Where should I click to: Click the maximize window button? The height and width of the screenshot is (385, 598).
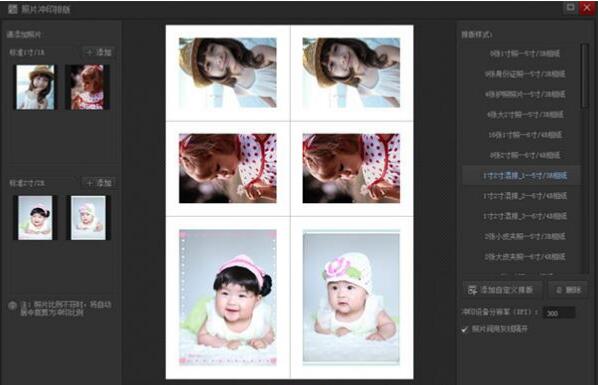570,7
